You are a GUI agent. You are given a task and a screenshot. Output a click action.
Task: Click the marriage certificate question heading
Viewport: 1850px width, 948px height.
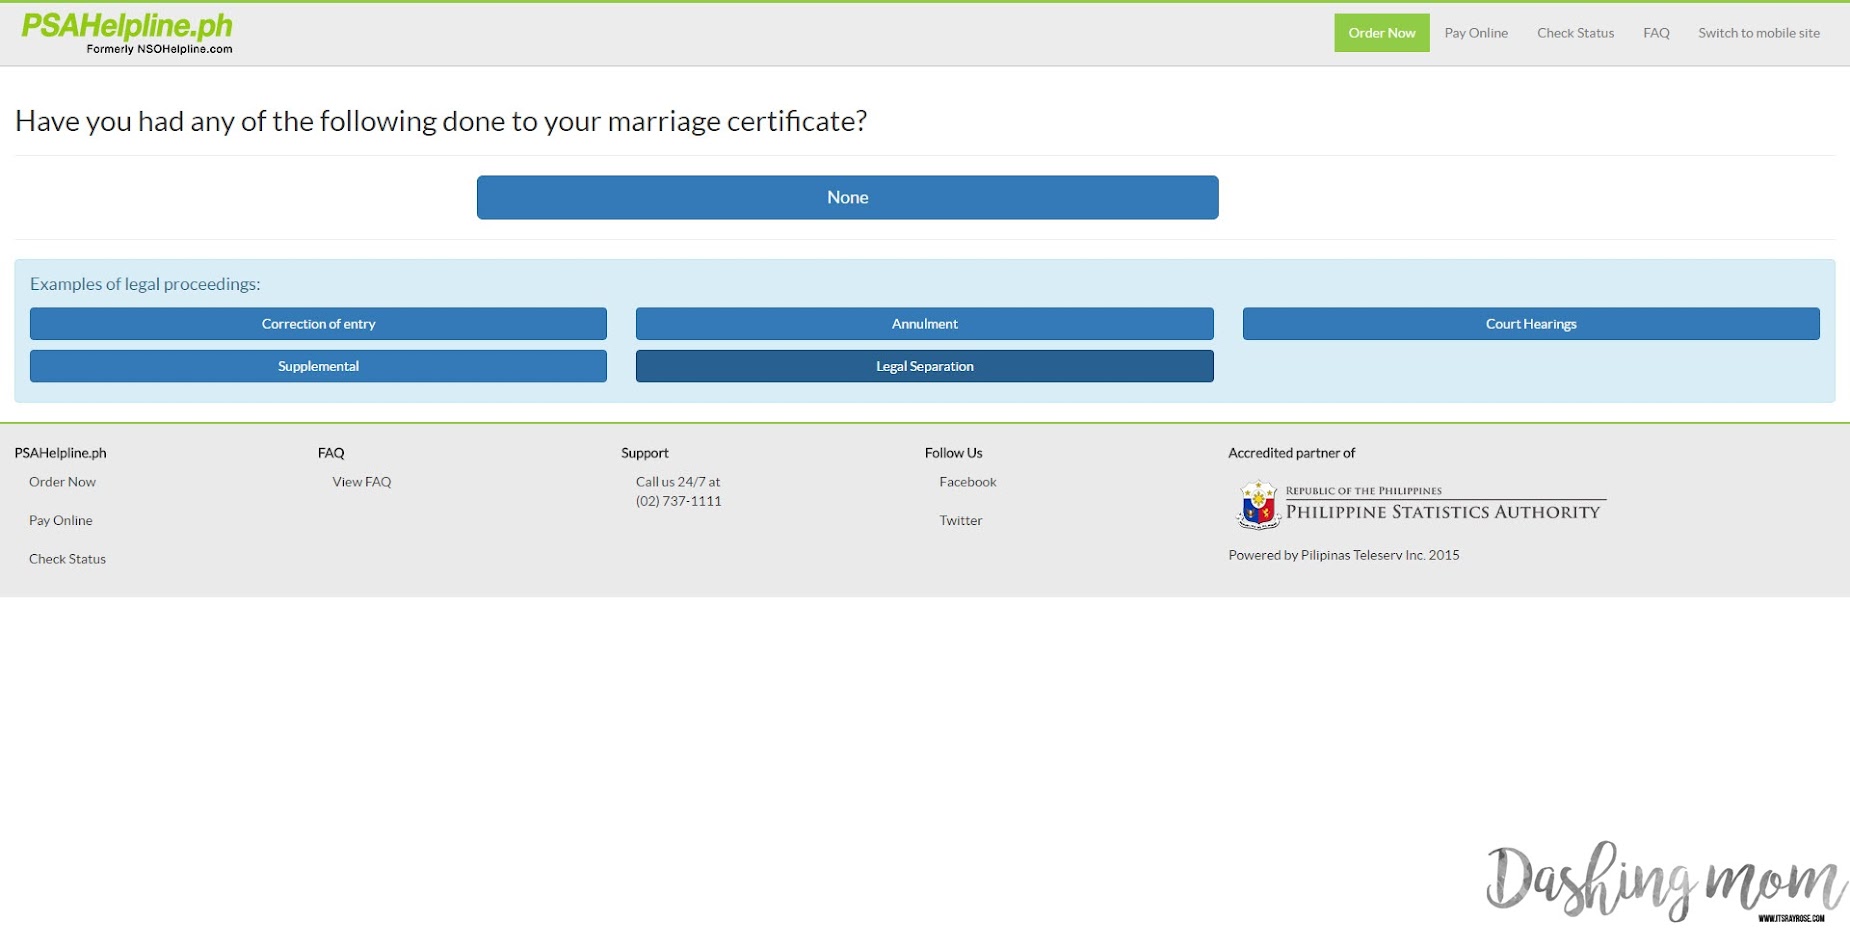[441, 121]
